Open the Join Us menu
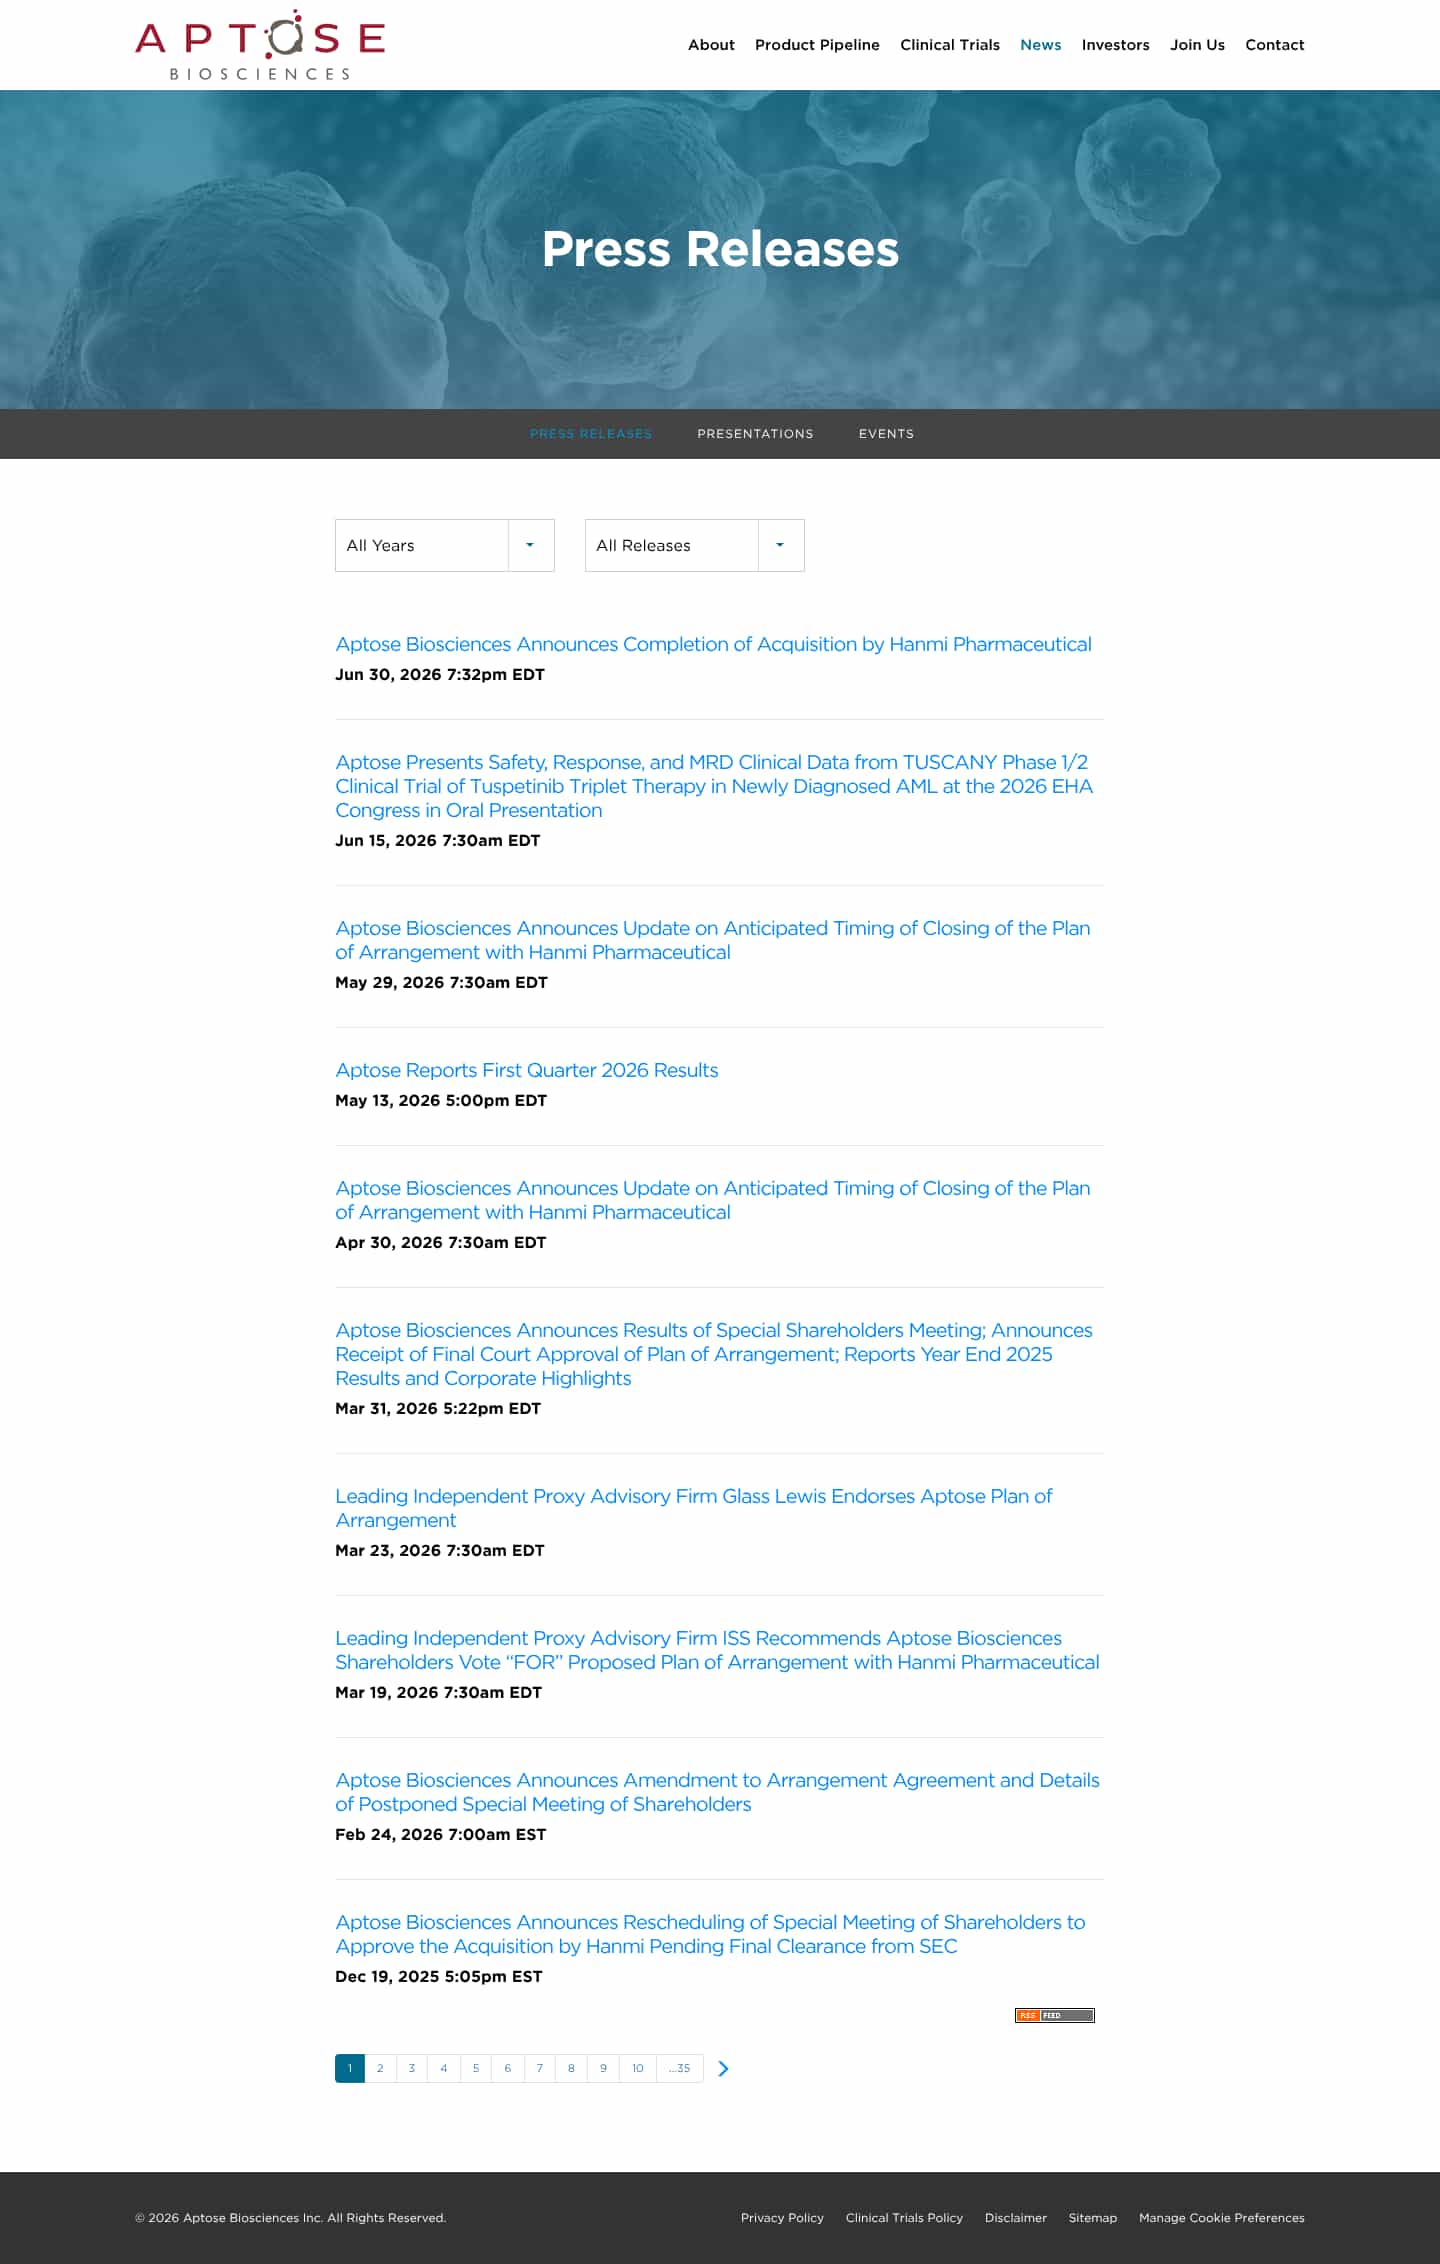 pyautogui.click(x=1197, y=45)
